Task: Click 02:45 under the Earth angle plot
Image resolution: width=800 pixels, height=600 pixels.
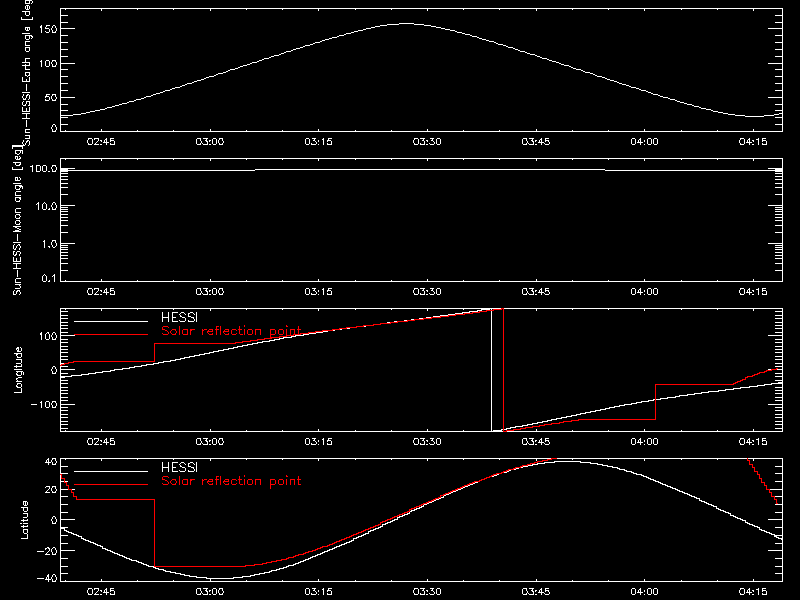Action: click(x=101, y=142)
